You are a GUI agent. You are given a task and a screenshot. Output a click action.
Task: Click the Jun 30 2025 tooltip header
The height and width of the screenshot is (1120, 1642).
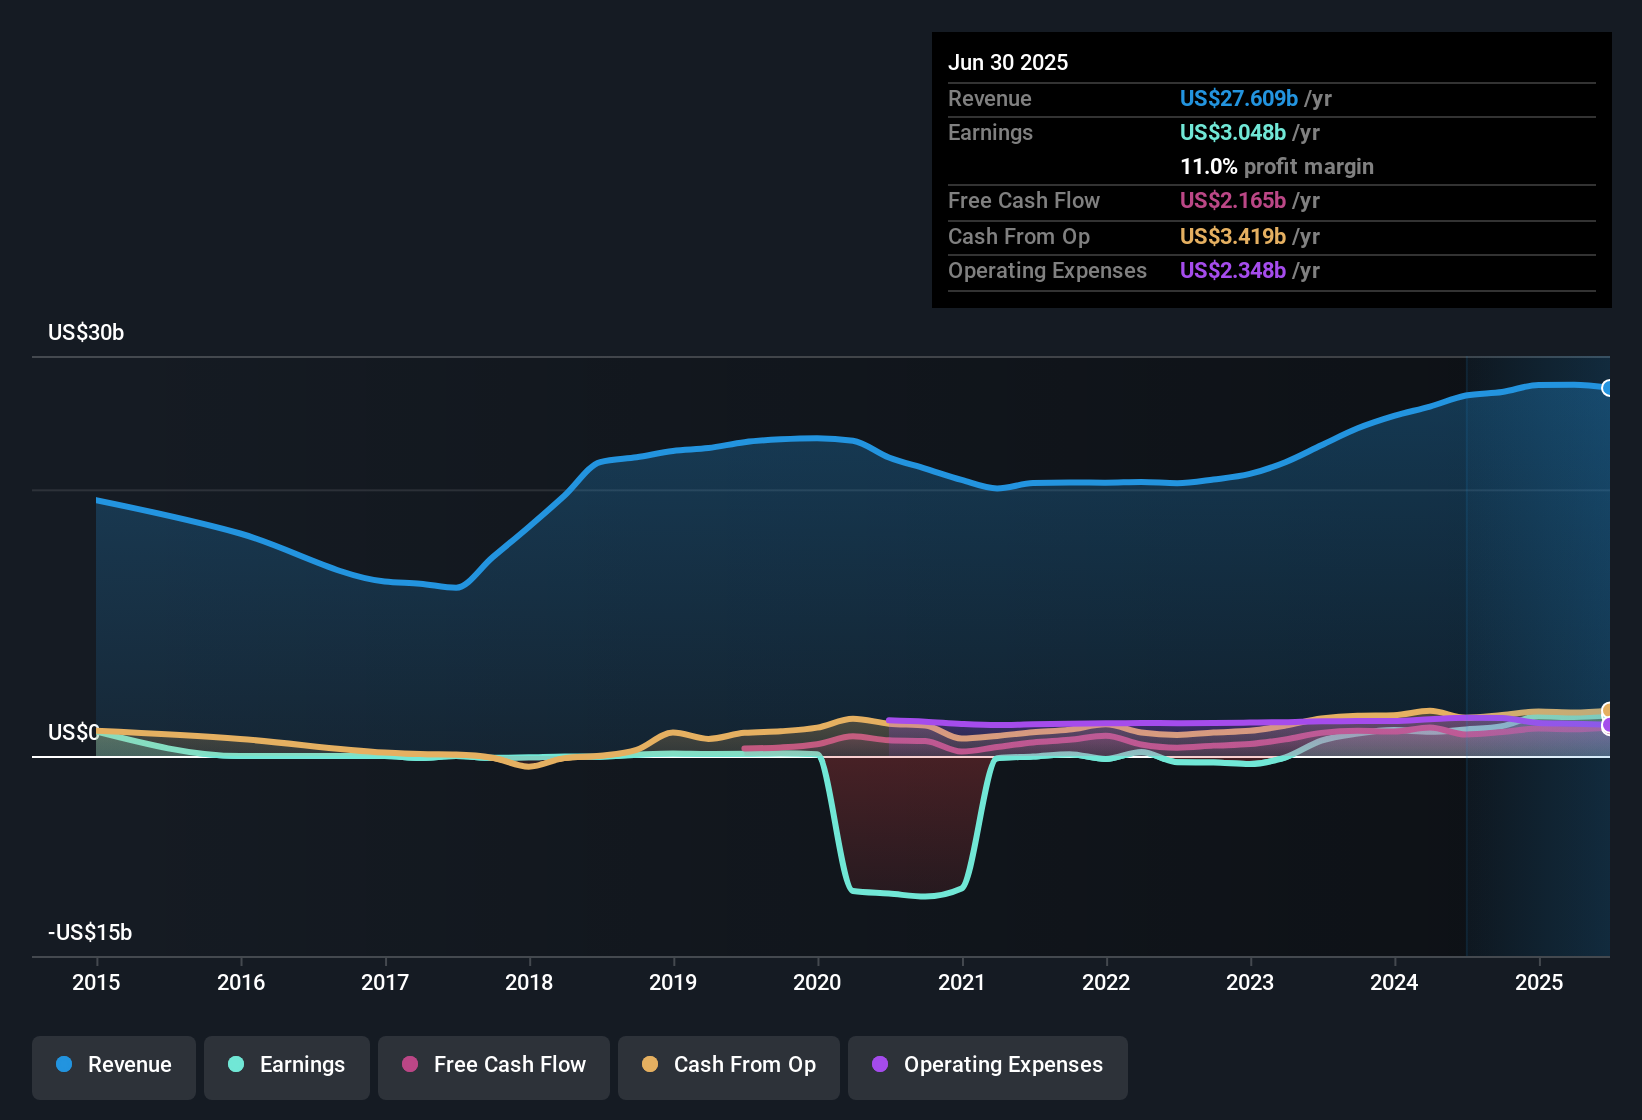(1008, 62)
